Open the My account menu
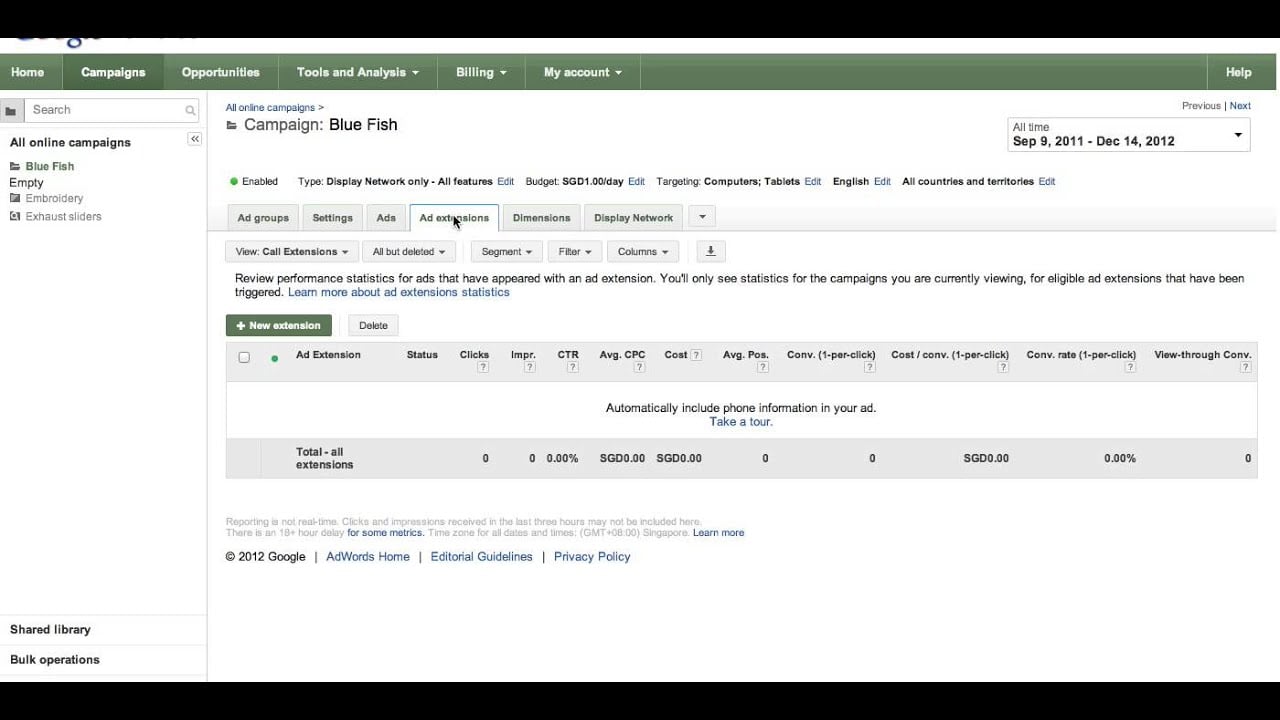The width and height of the screenshot is (1280, 720). [583, 72]
